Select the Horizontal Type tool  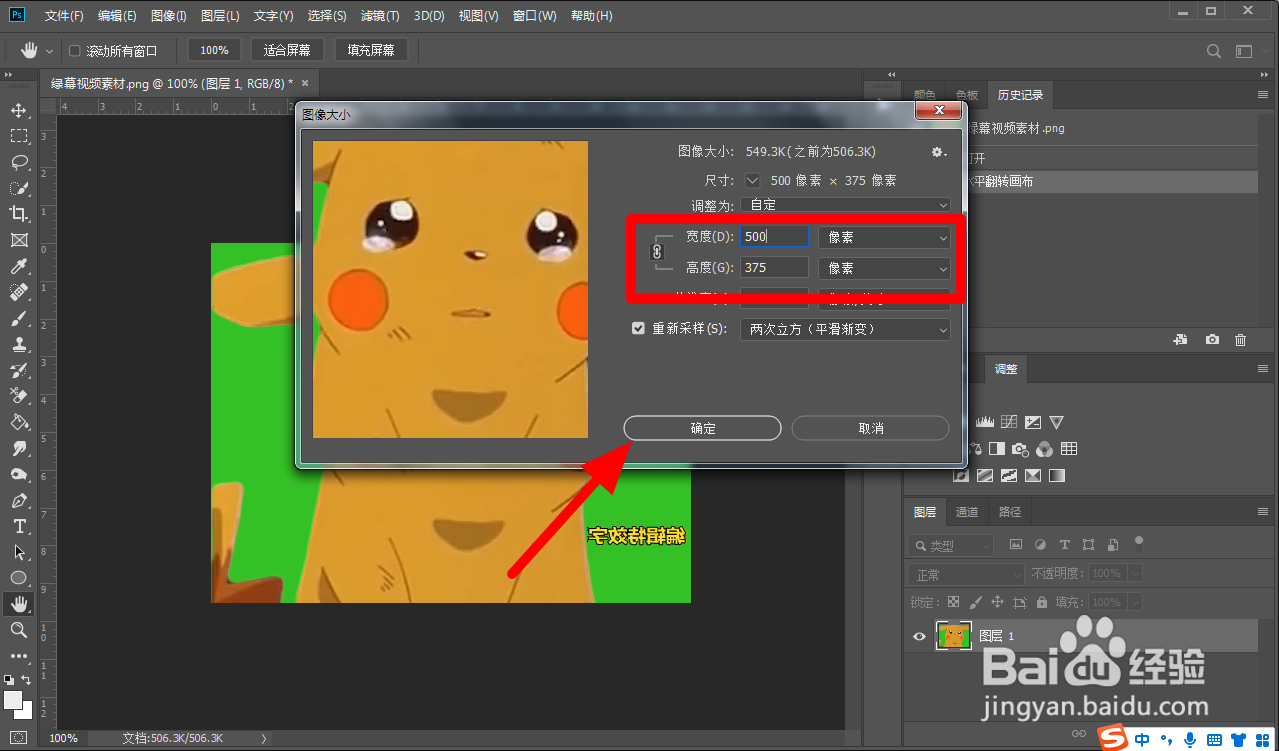coord(18,526)
